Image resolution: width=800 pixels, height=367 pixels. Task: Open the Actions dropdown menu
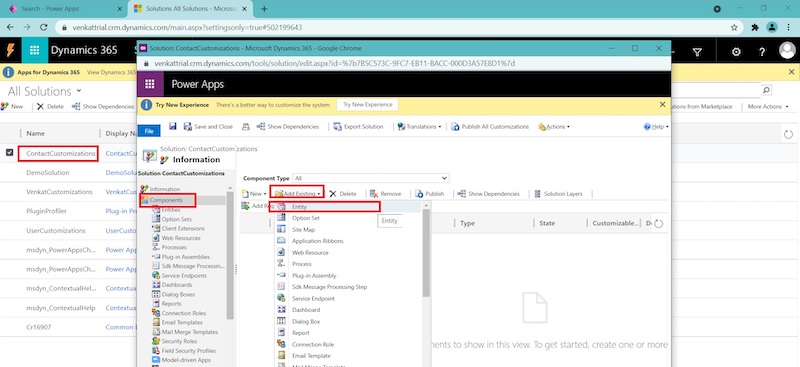click(x=554, y=127)
